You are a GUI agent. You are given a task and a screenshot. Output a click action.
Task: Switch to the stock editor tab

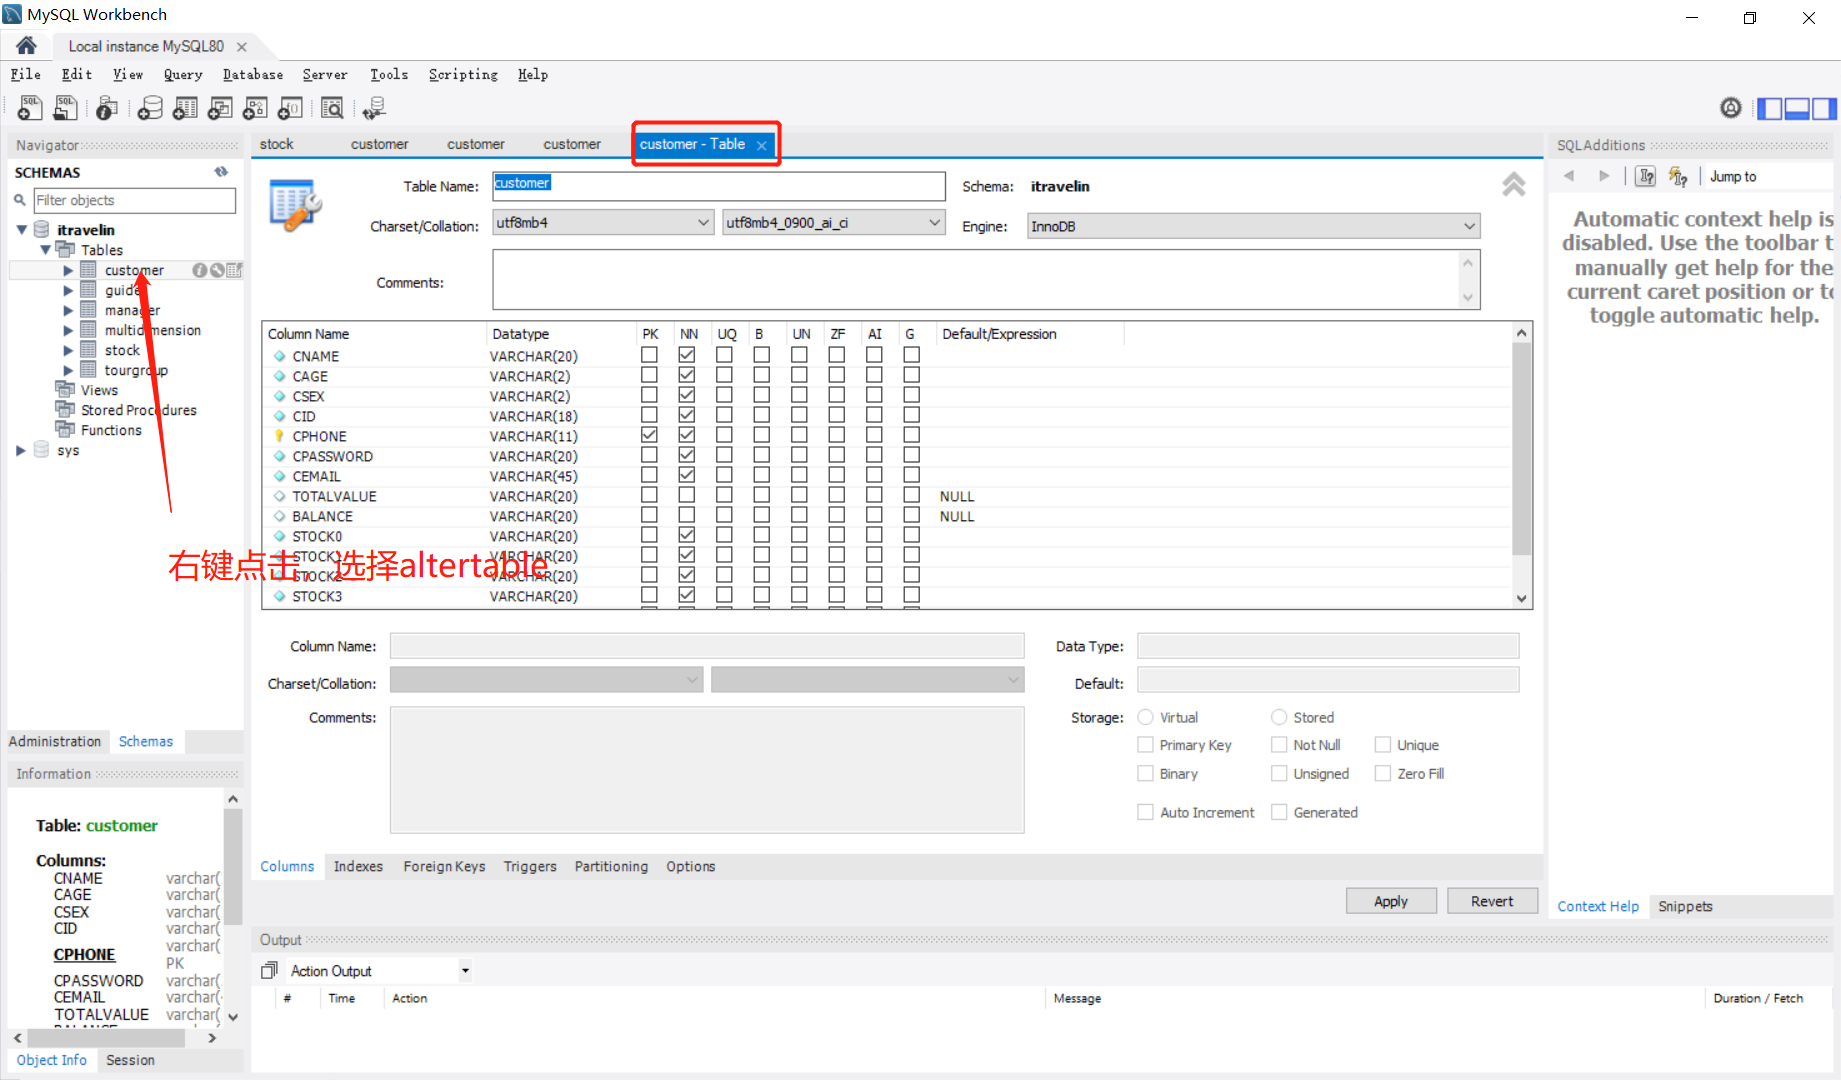pos(277,144)
